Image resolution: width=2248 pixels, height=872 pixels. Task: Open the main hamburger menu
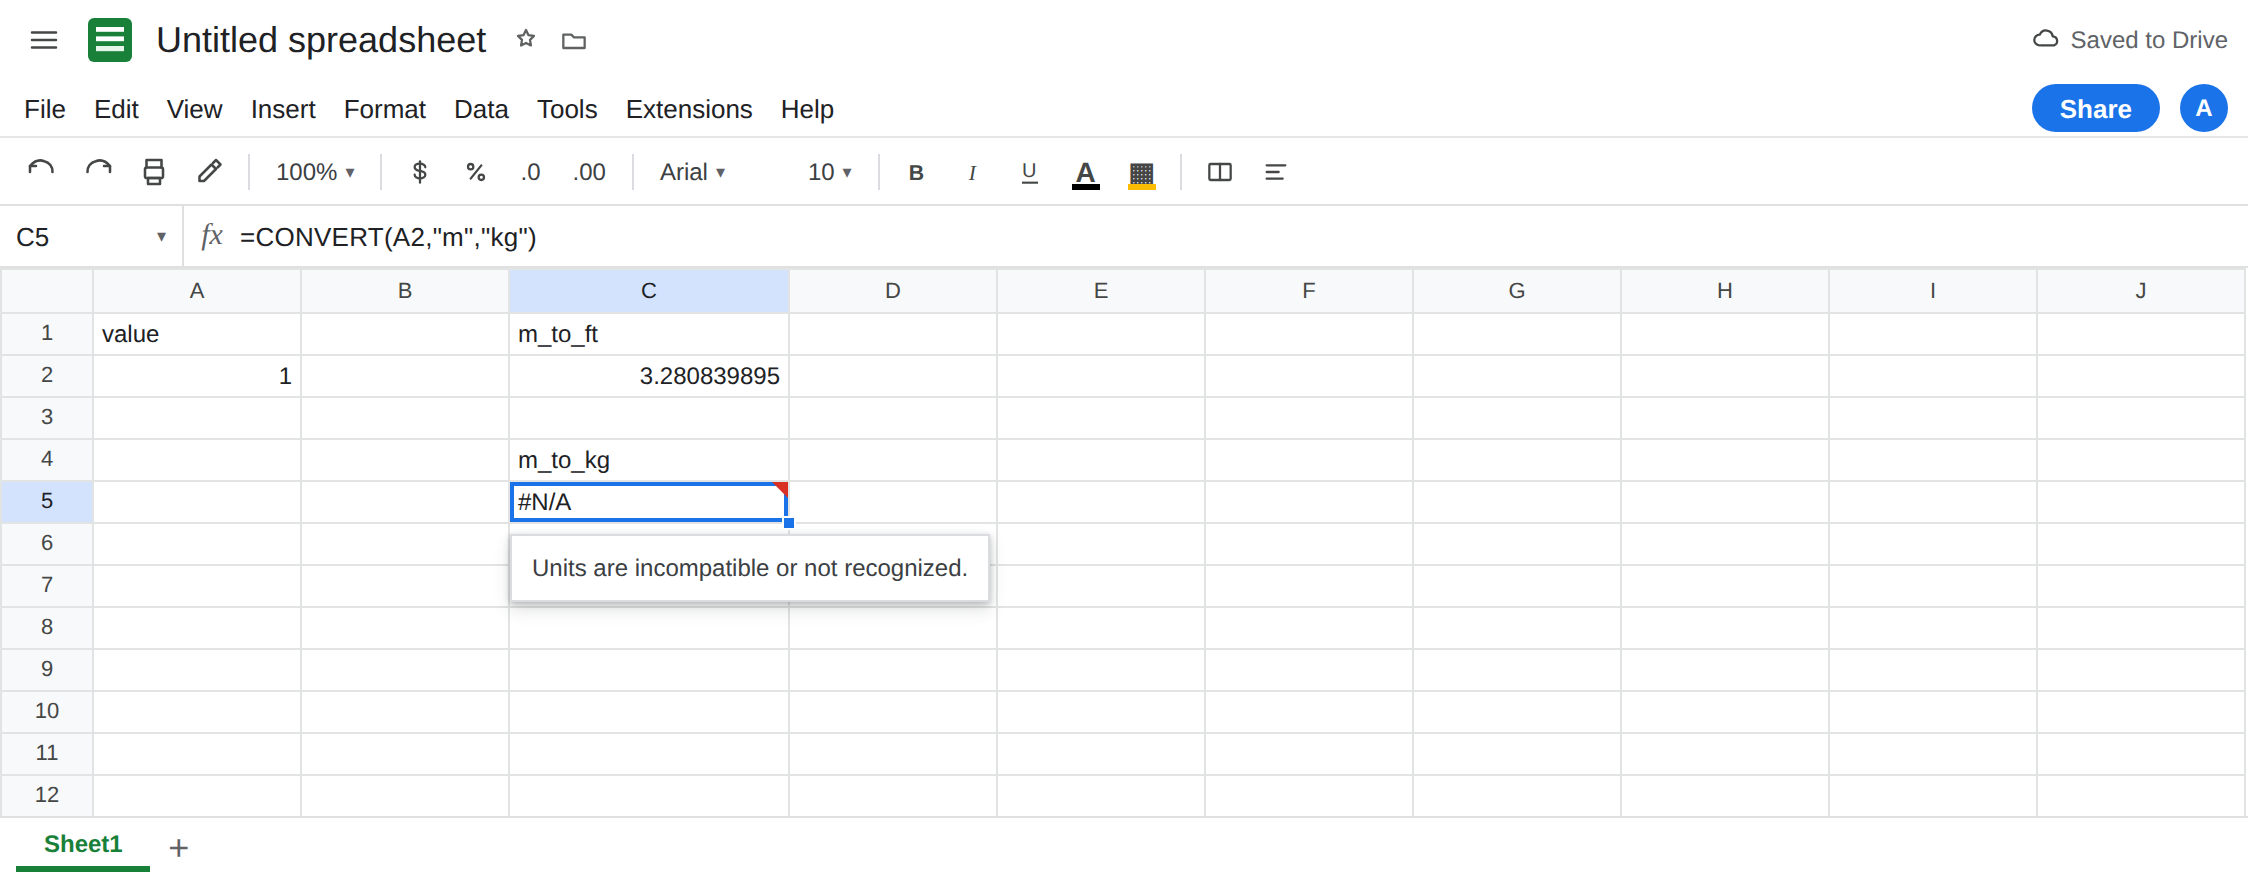(x=44, y=40)
